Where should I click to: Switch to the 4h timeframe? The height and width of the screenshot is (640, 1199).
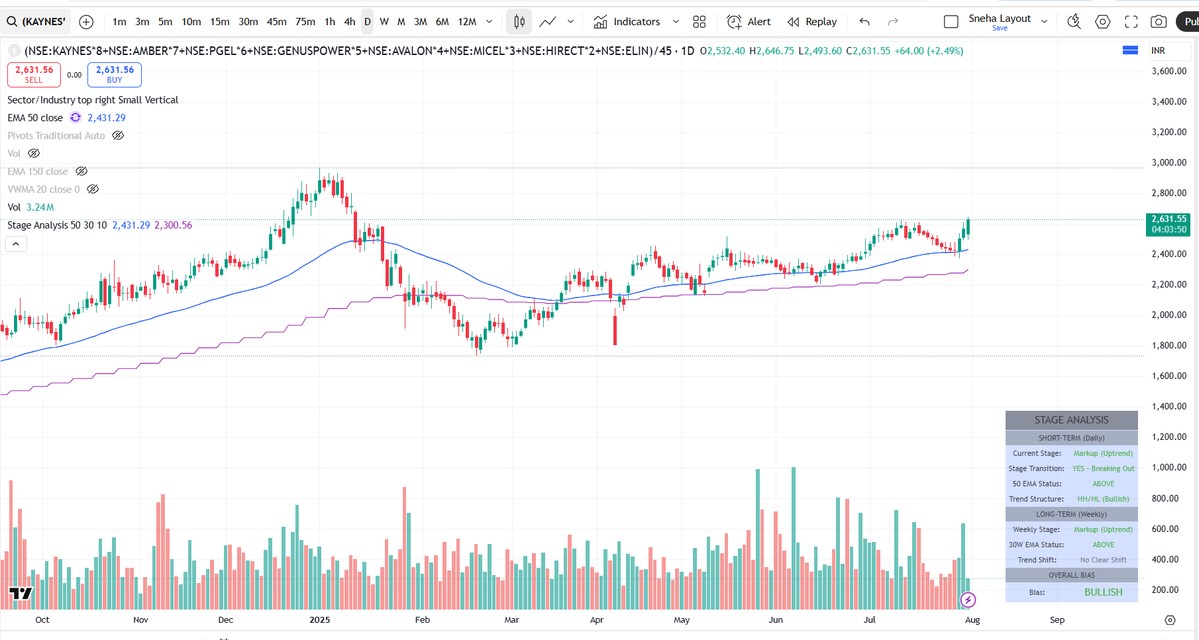tap(349, 21)
